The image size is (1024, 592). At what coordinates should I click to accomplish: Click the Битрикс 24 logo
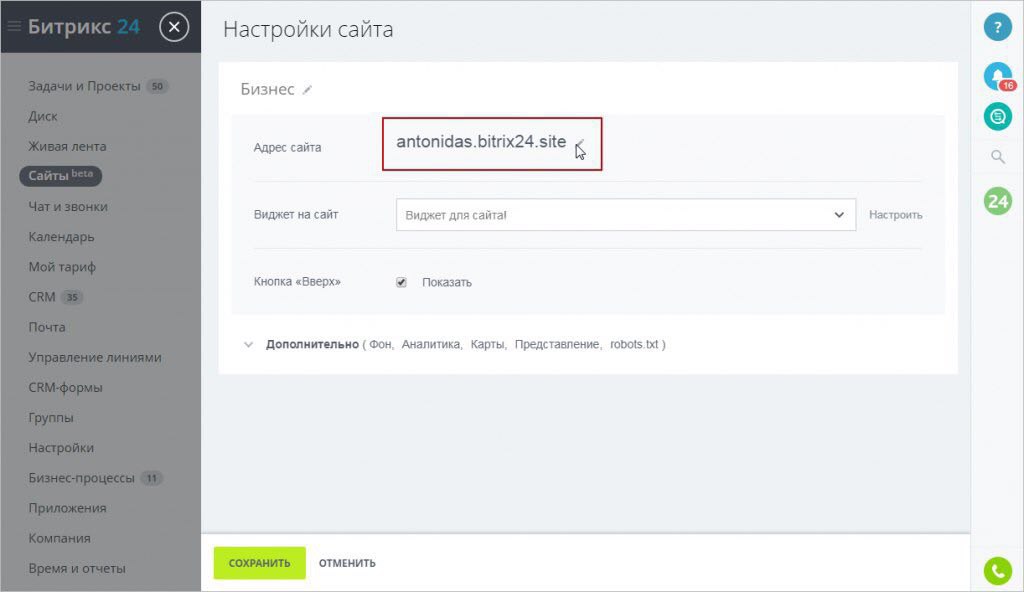[84, 27]
